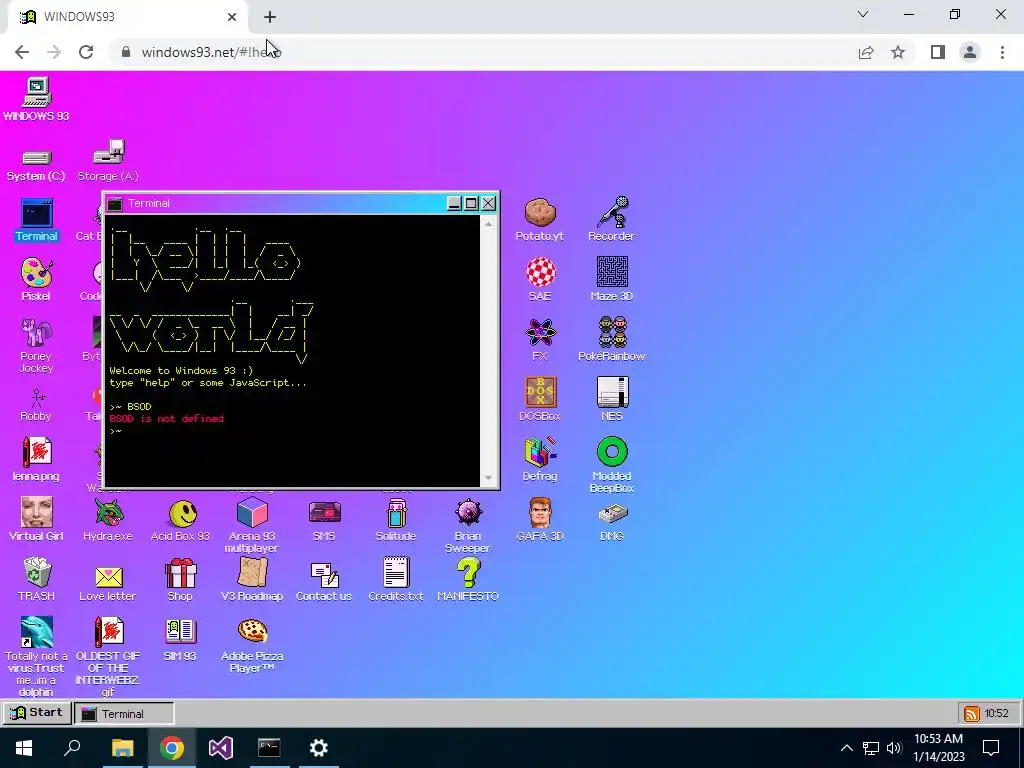Open SIM 93 icon

(x=180, y=632)
